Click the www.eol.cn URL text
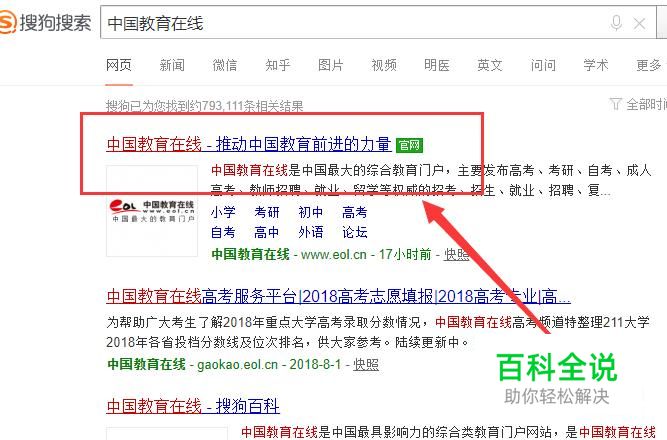 pos(334,254)
